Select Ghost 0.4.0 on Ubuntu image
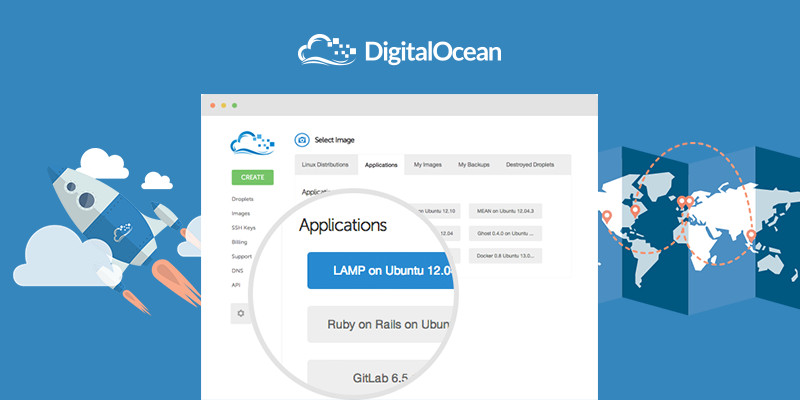The height and width of the screenshot is (400, 800). tap(505, 233)
